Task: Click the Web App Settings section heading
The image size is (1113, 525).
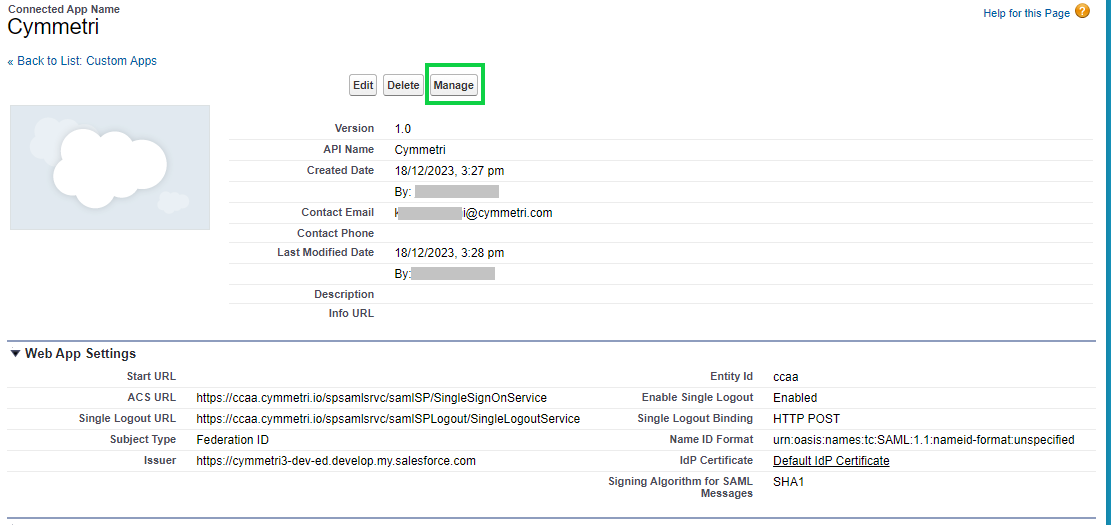Action: coord(80,353)
